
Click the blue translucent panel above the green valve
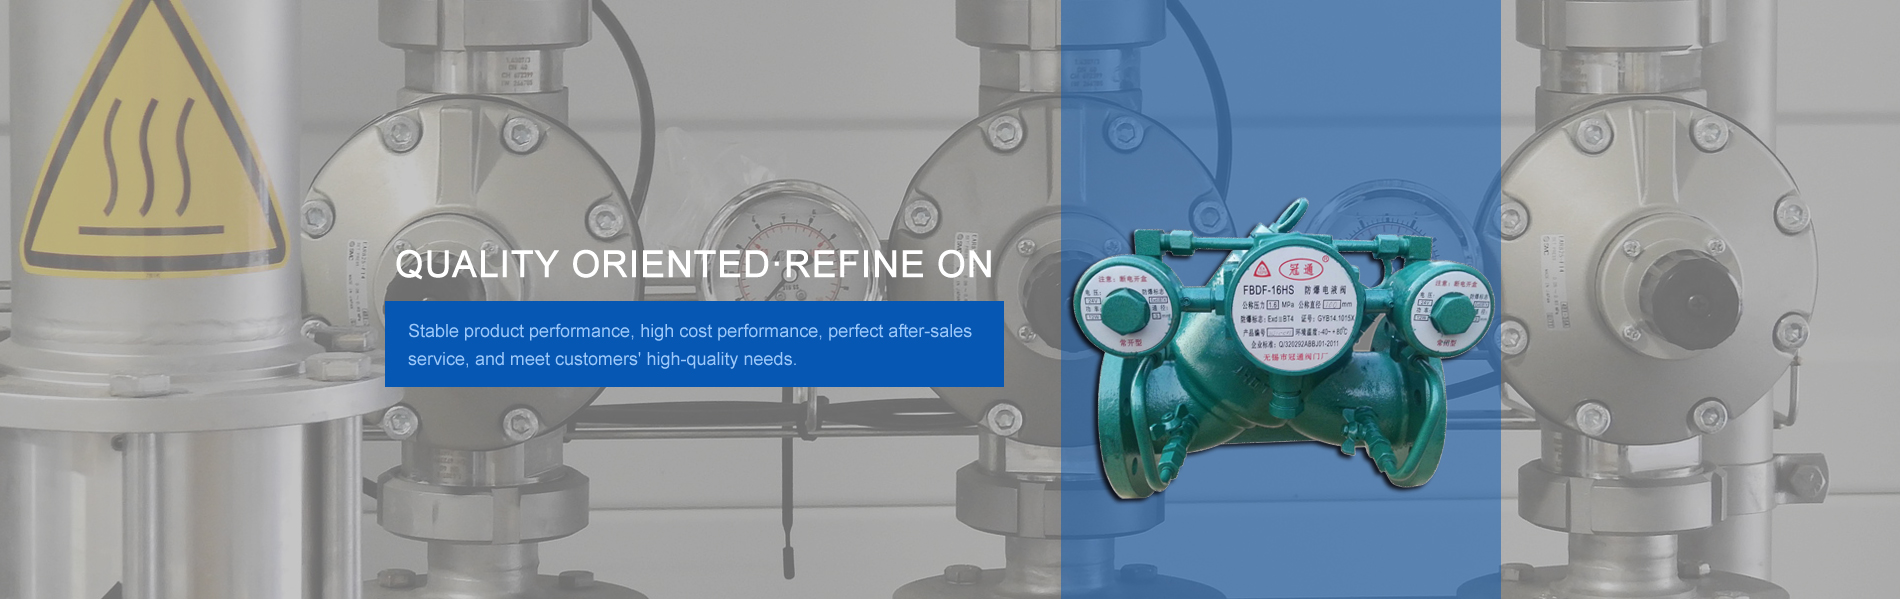(x=1280, y=100)
